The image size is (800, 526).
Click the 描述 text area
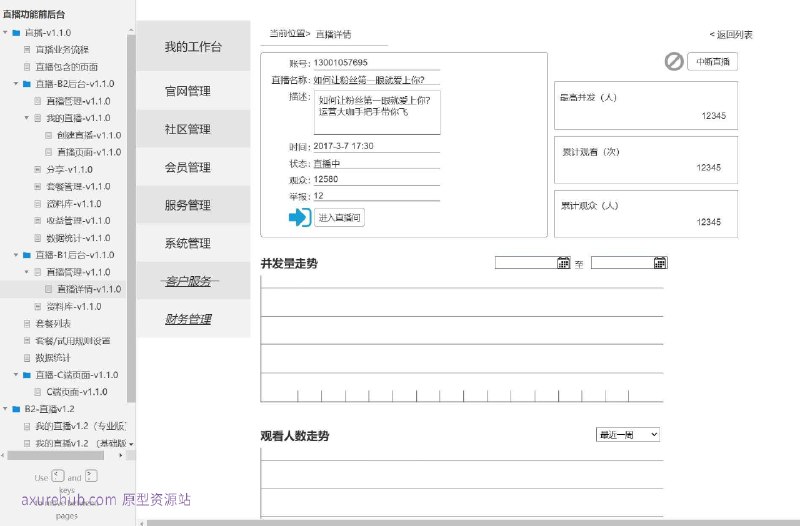[377, 112]
